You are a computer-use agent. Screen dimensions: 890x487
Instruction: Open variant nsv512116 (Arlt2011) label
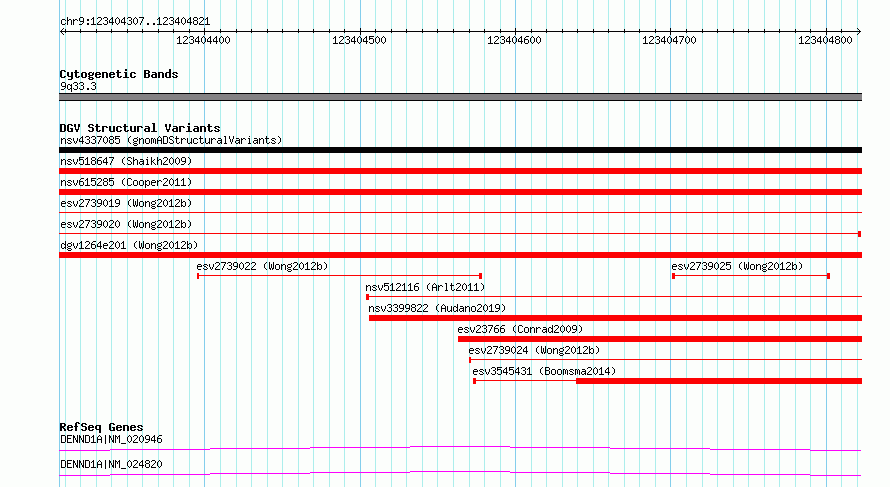[425, 287]
